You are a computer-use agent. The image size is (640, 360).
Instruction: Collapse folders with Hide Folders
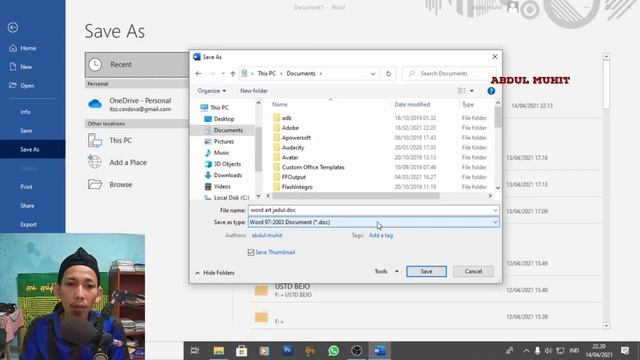pos(215,273)
